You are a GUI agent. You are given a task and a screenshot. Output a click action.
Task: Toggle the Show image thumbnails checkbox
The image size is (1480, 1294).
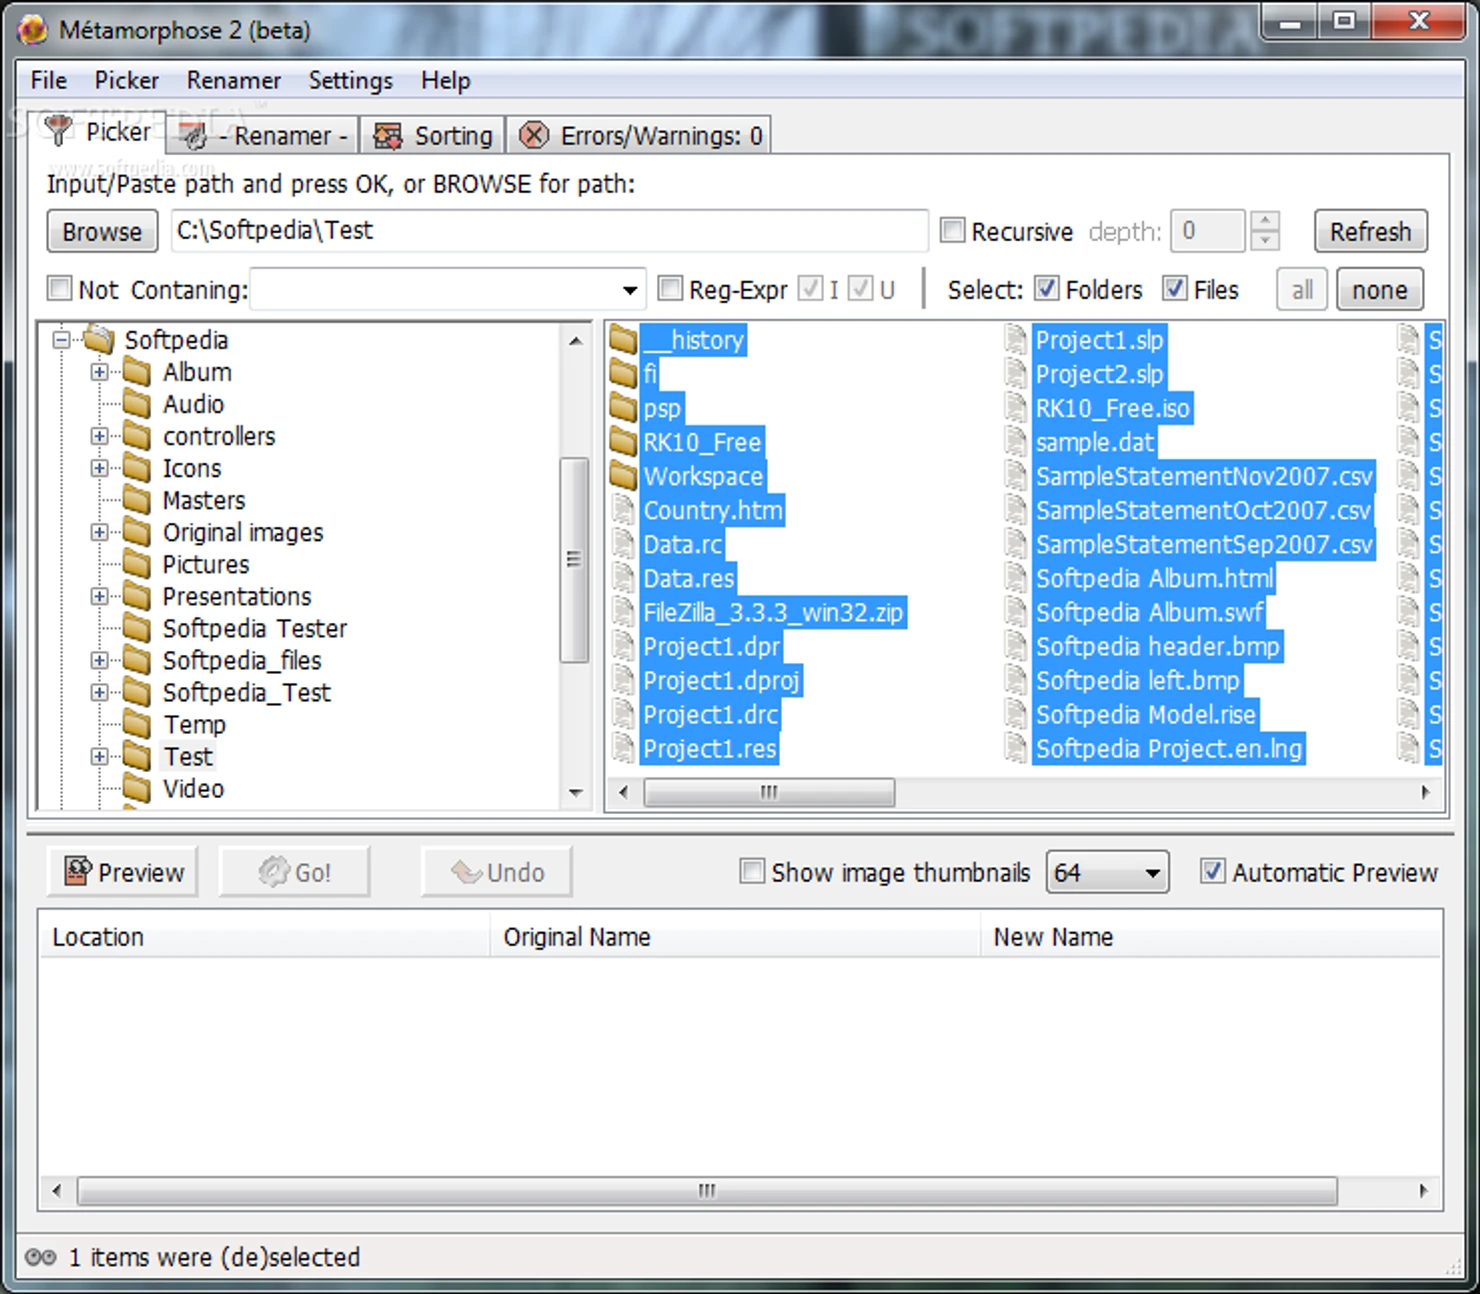pyautogui.click(x=752, y=872)
